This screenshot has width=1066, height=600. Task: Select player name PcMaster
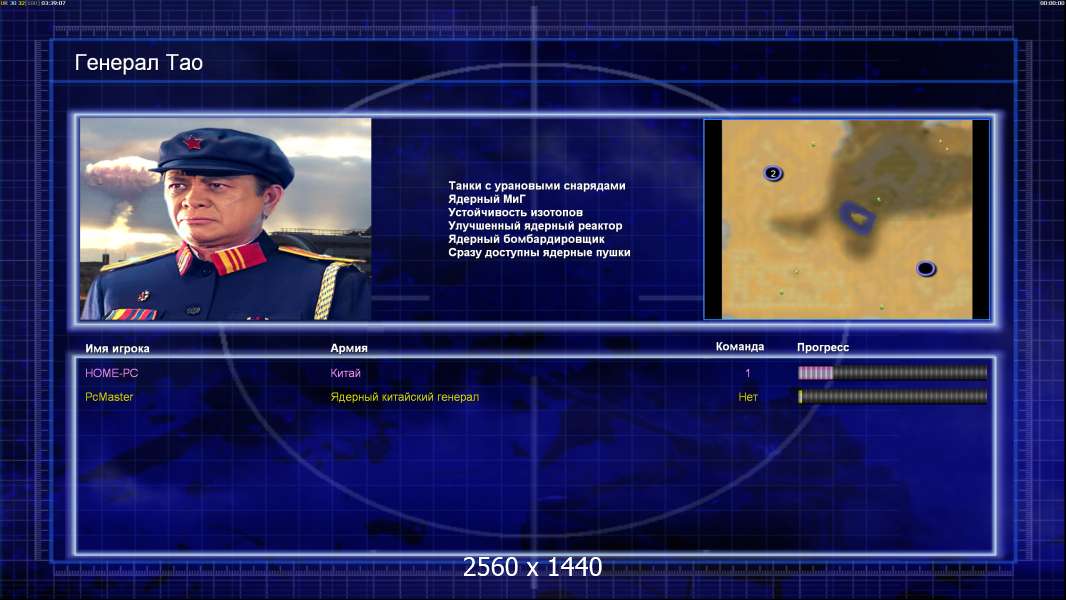pyautogui.click(x=109, y=397)
